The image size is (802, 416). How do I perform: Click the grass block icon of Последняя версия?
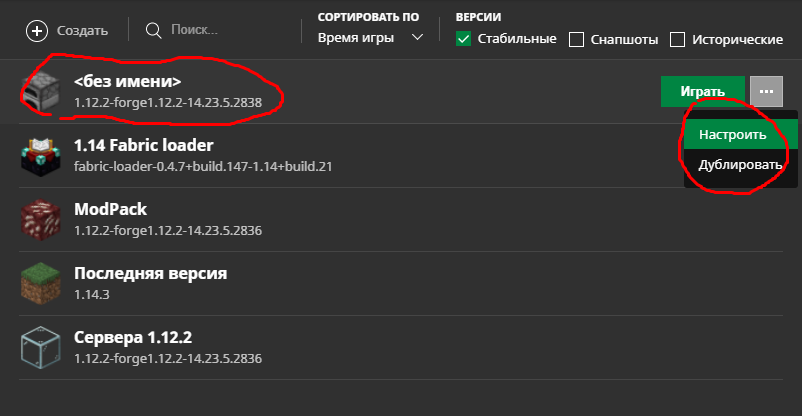pyautogui.click(x=41, y=283)
